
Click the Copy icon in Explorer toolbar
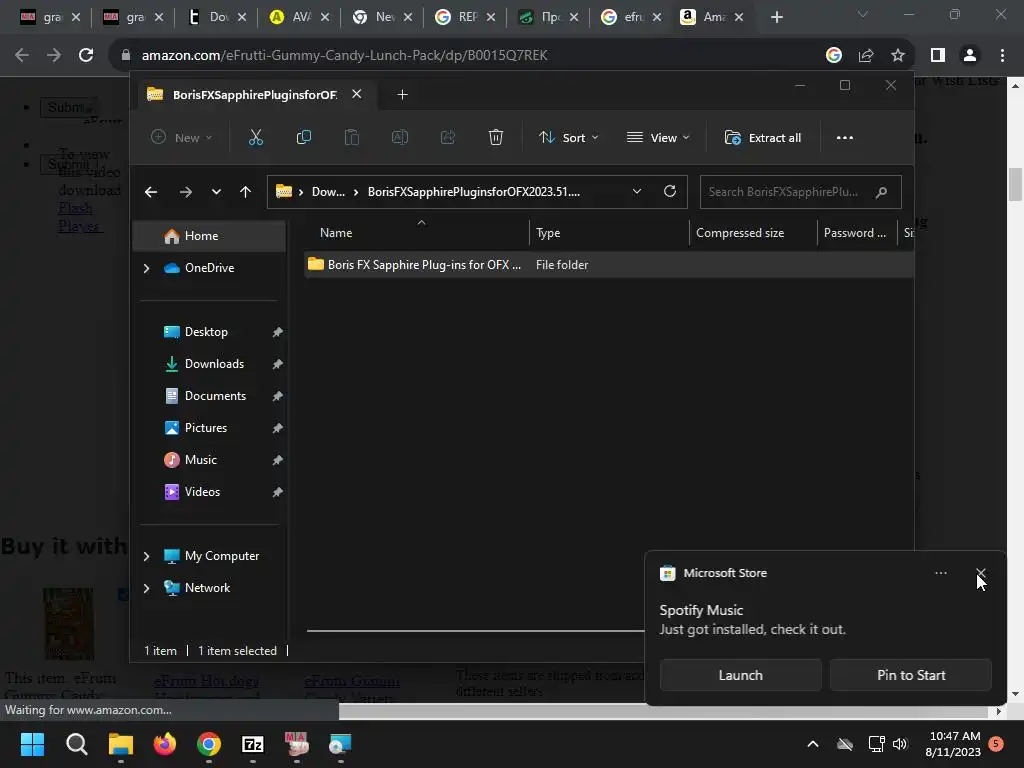304,137
